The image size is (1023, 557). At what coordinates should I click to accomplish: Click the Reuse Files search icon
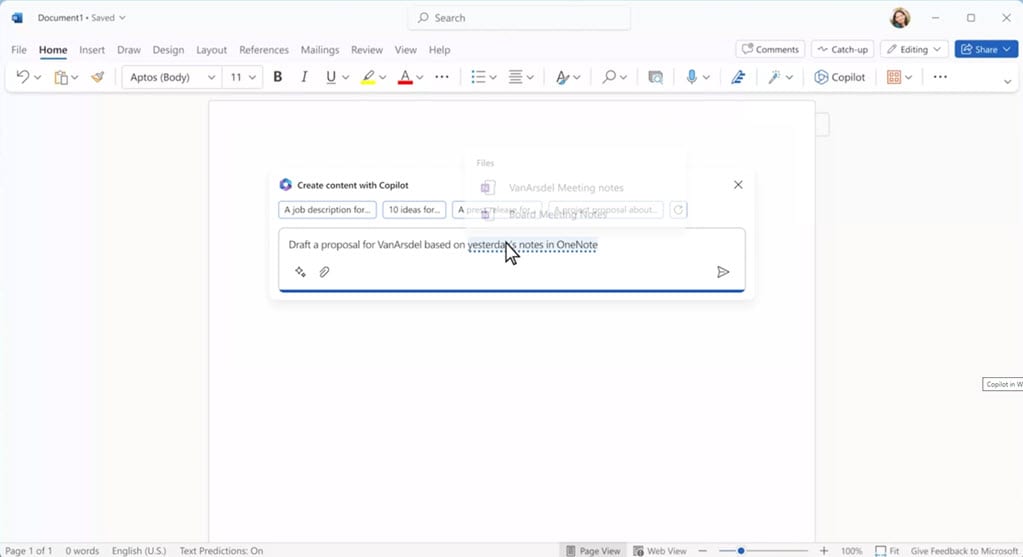pyautogui.click(x=655, y=77)
